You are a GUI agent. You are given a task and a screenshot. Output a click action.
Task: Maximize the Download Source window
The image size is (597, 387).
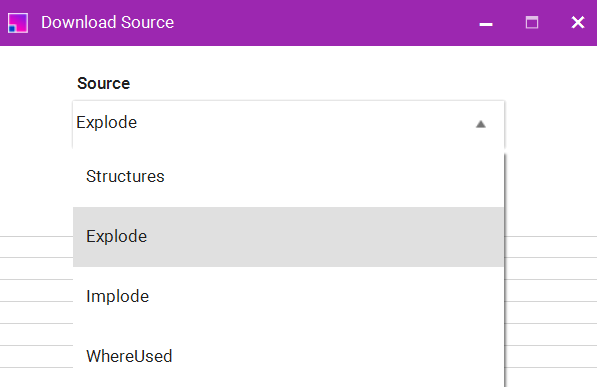[532, 23]
